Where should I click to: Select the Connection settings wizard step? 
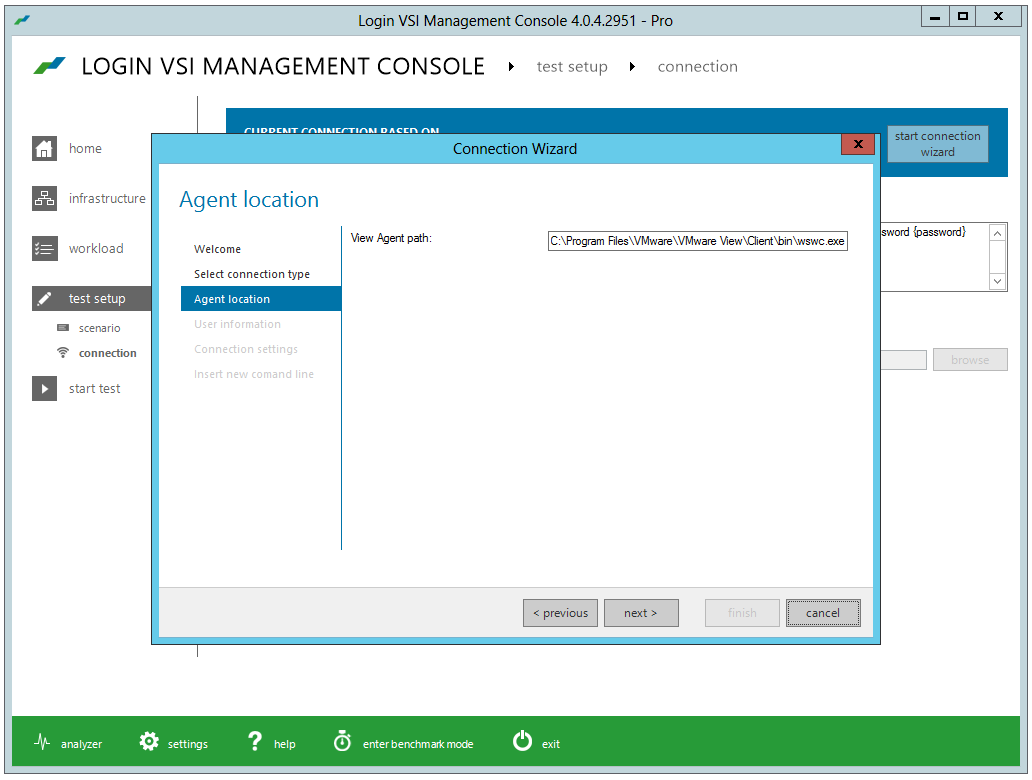tap(245, 350)
